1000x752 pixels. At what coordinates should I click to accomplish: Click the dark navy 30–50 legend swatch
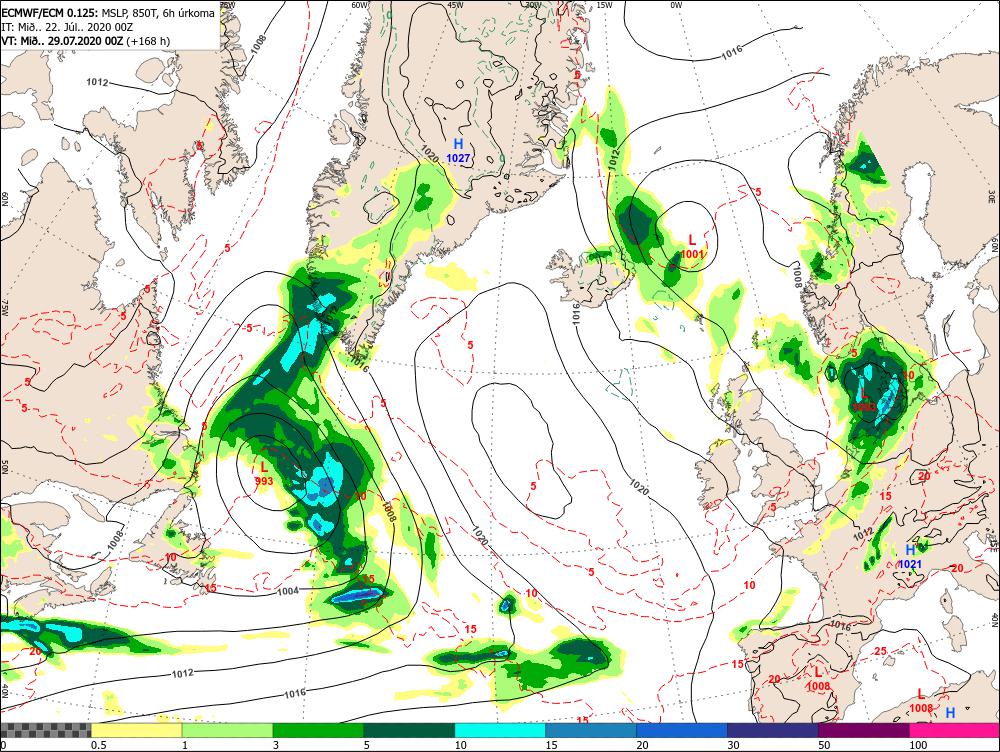point(772,730)
